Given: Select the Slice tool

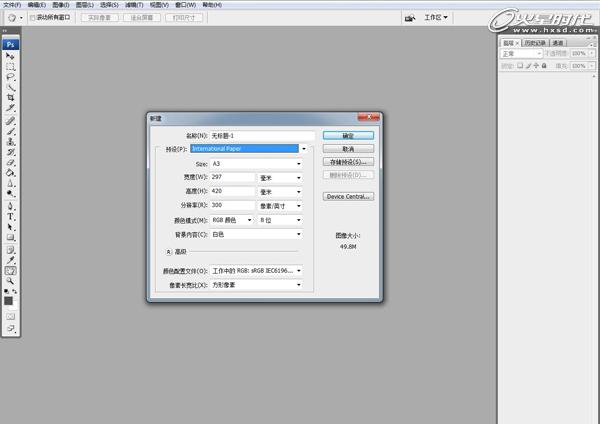Looking at the screenshot, I should (10, 108).
